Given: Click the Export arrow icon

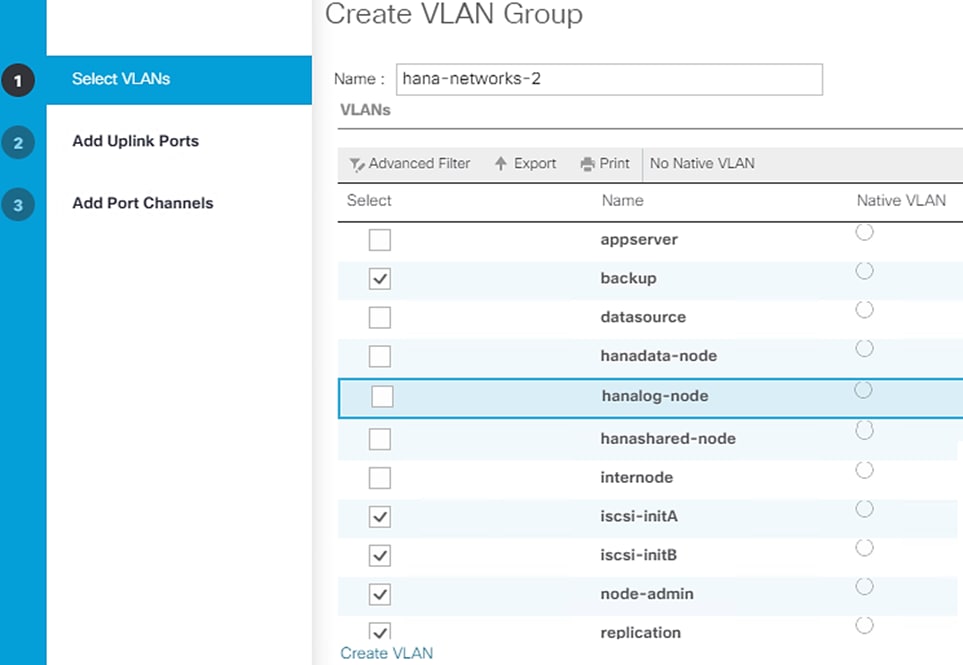Looking at the screenshot, I should tap(501, 164).
